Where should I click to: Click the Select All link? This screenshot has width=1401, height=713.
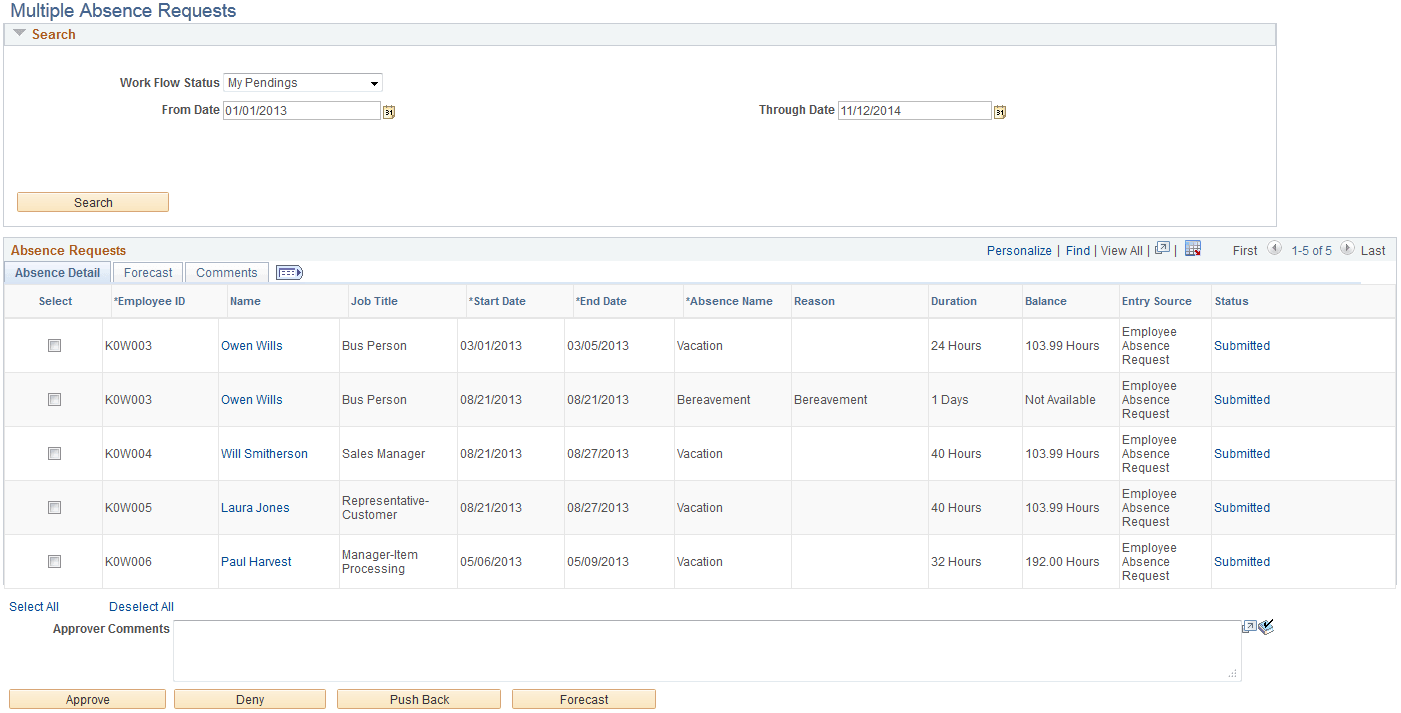point(33,606)
